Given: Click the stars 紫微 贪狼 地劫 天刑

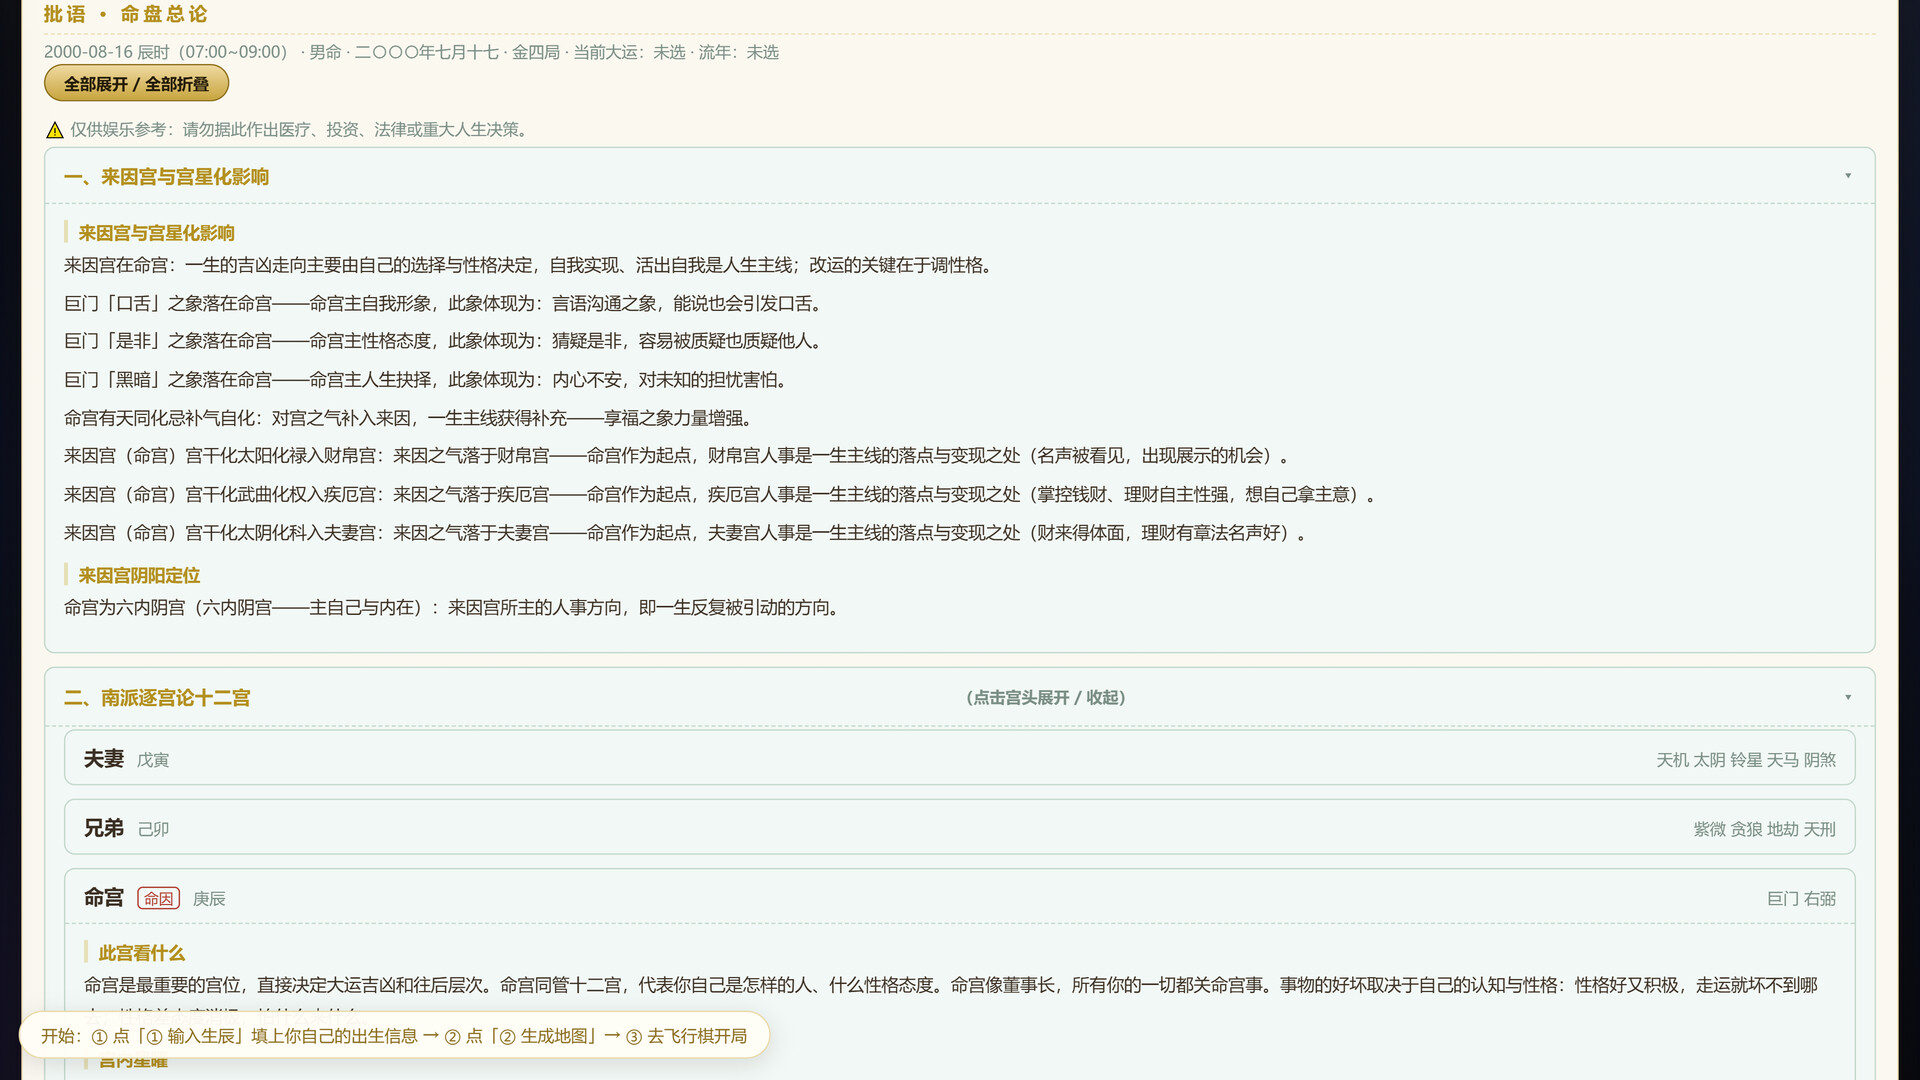Looking at the screenshot, I should coord(1764,829).
